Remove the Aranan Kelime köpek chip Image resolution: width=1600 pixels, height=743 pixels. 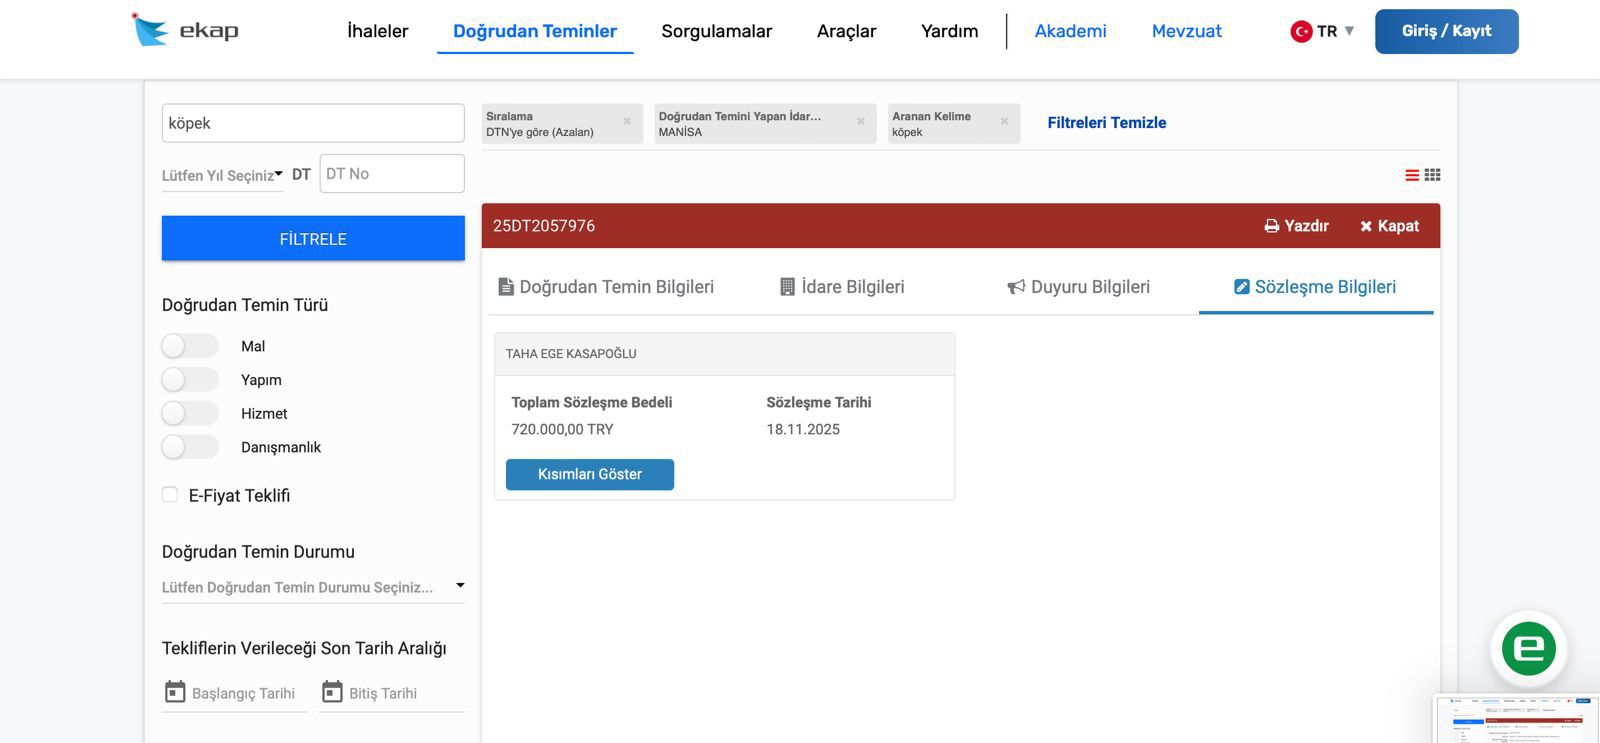tap(1004, 122)
